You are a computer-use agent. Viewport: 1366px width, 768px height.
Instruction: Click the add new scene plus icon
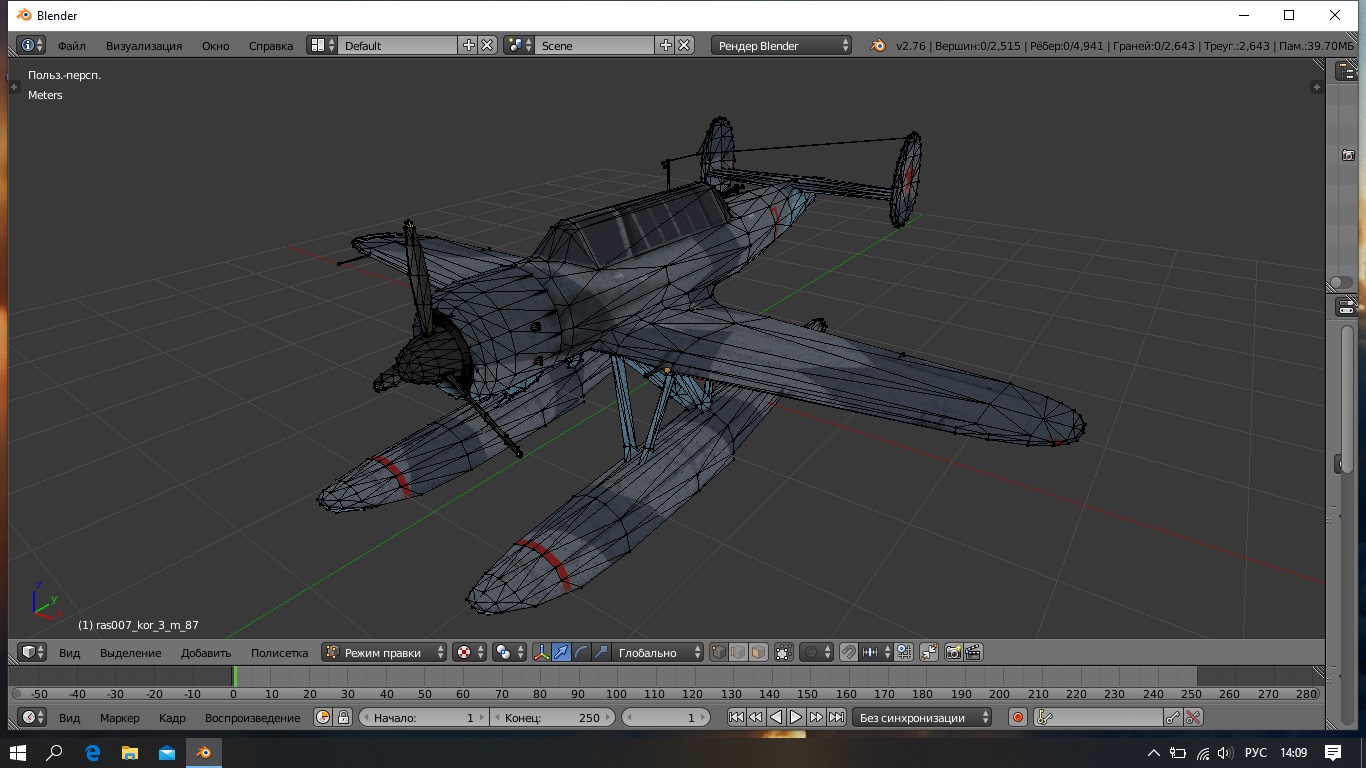pyautogui.click(x=666, y=45)
